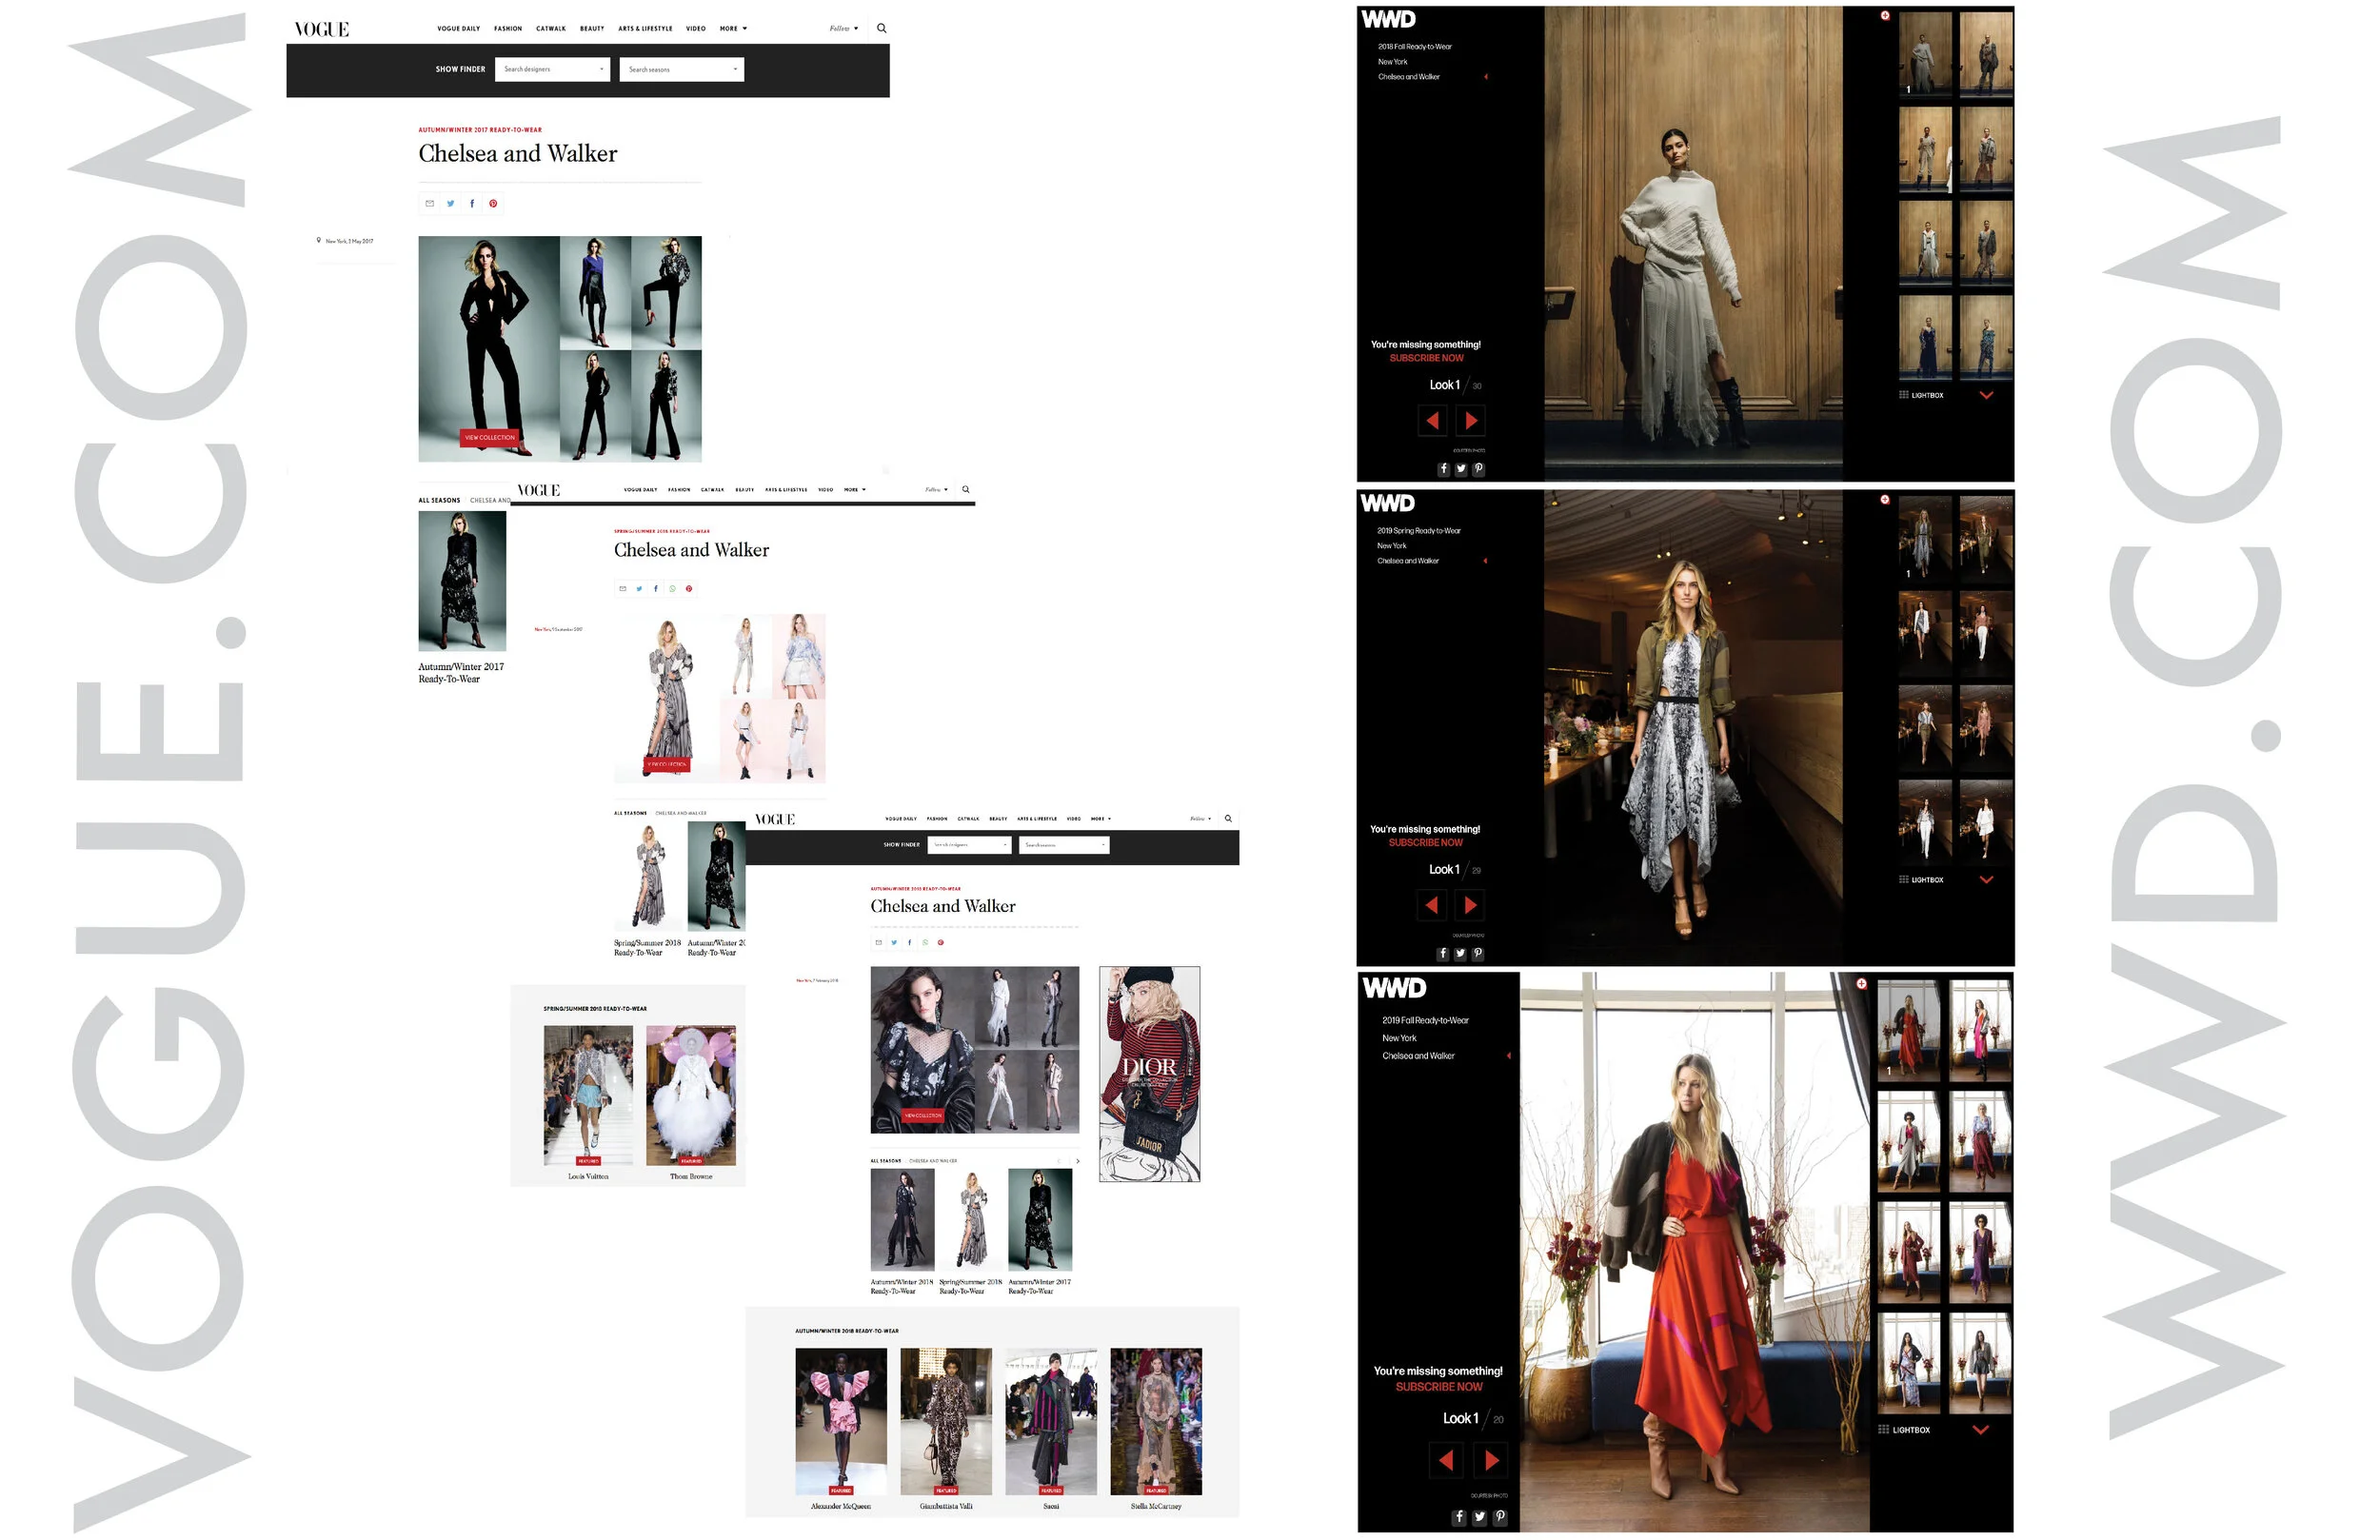The height and width of the screenshot is (1540, 2380).
Task: Open Arts & Lifestyle on the Autumn/Winter 2017 Vogue page
Action: (645, 28)
